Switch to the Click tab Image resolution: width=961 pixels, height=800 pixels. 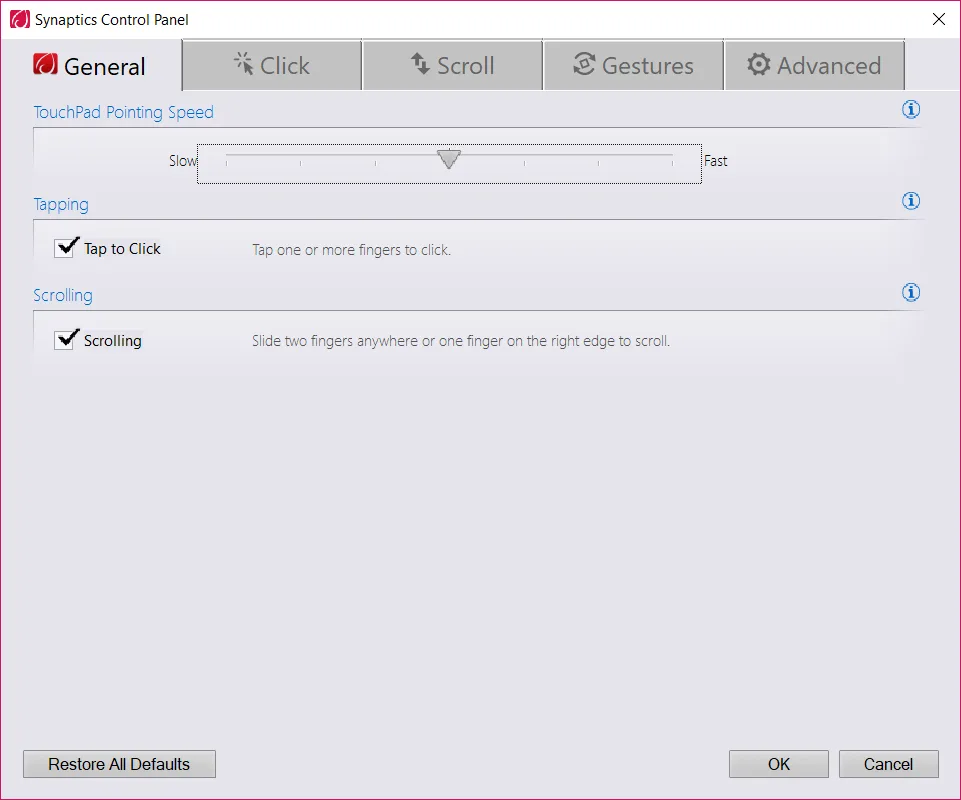click(x=272, y=65)
